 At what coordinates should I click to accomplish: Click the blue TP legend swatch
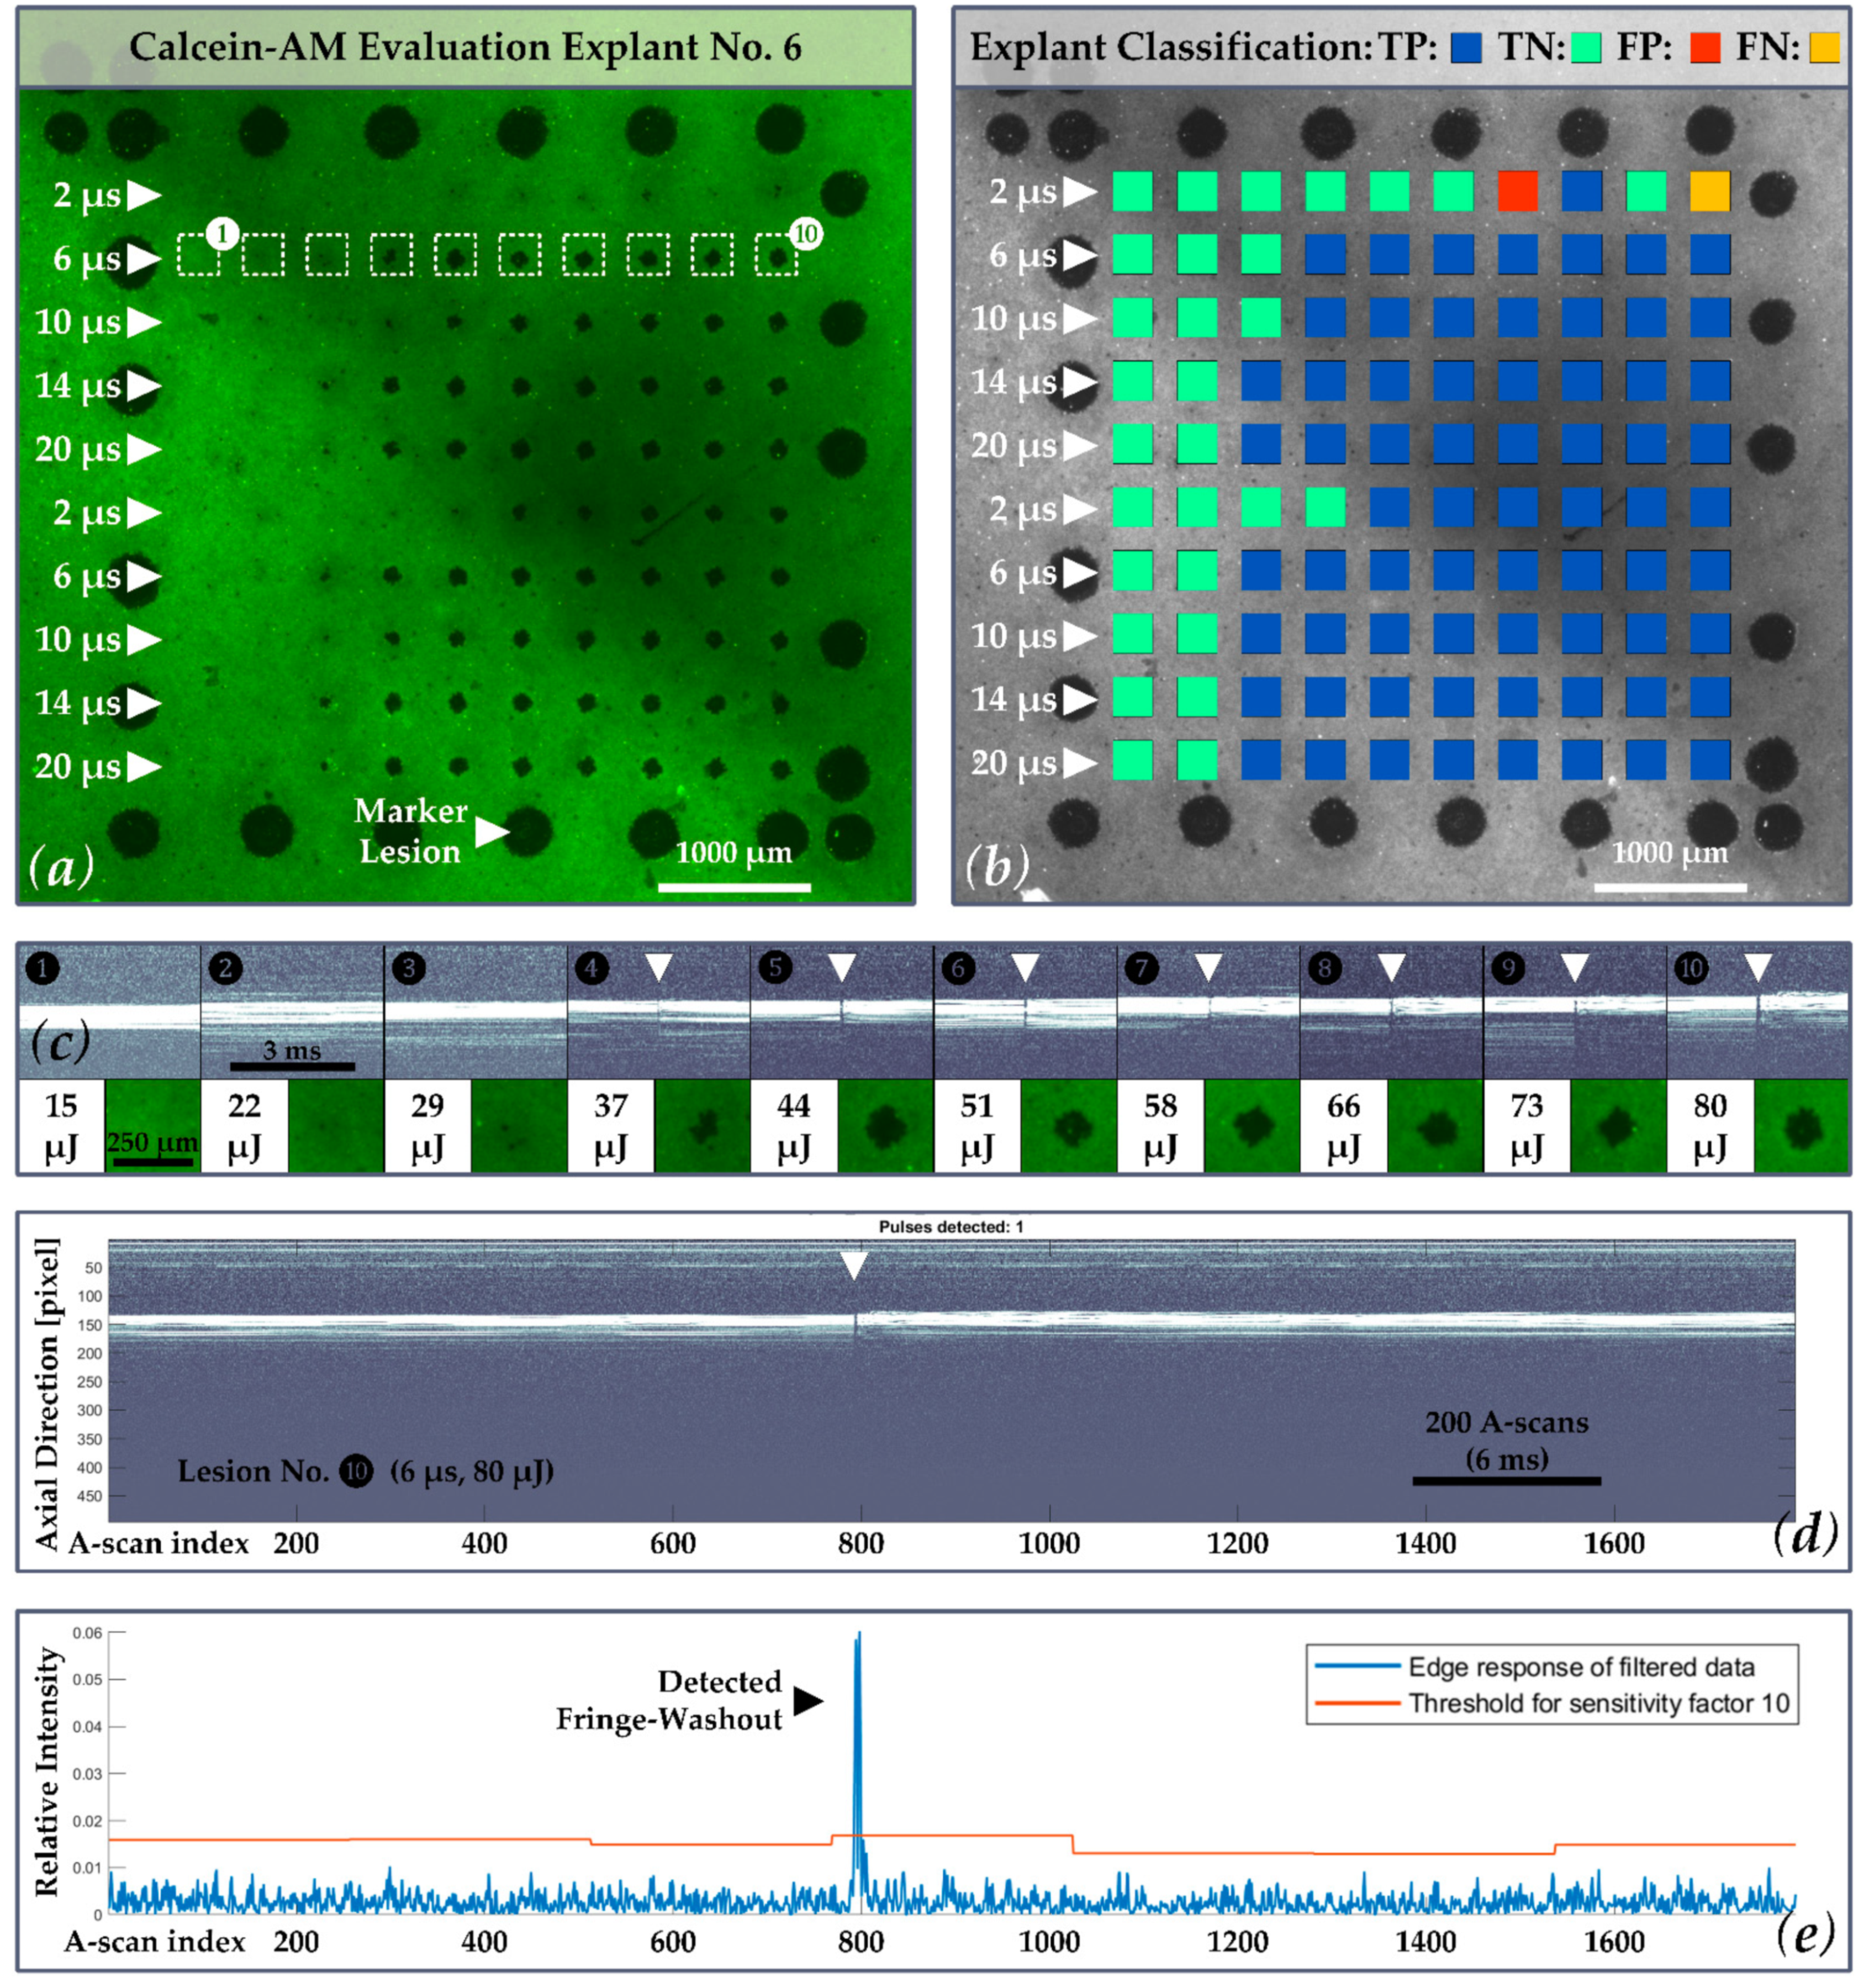tap(1465, 48)
